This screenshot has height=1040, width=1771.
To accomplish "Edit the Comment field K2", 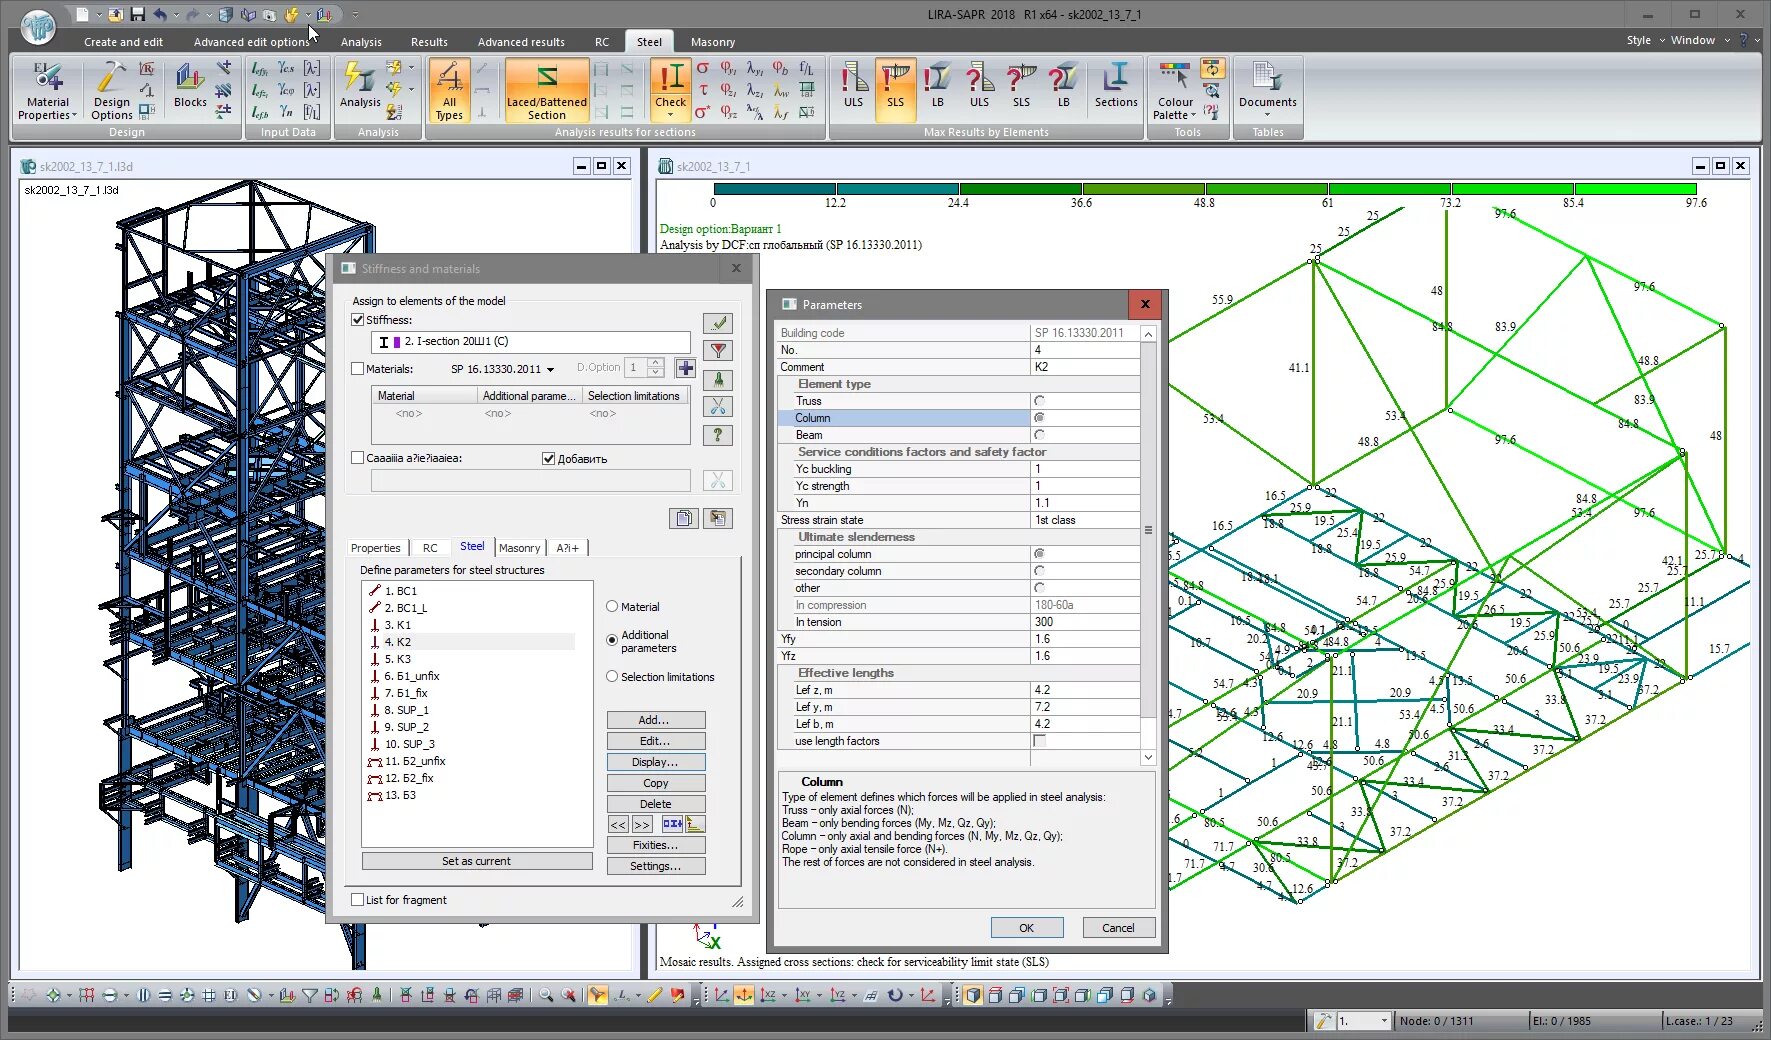I will [x=1085, y=367].
